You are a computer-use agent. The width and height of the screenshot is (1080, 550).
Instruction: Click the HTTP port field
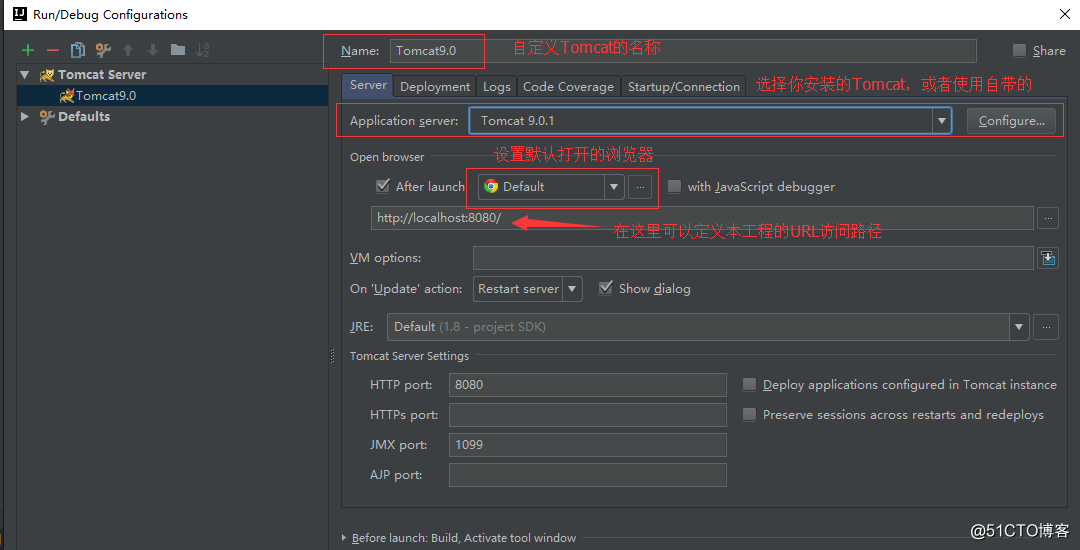[x=588, y=385]
